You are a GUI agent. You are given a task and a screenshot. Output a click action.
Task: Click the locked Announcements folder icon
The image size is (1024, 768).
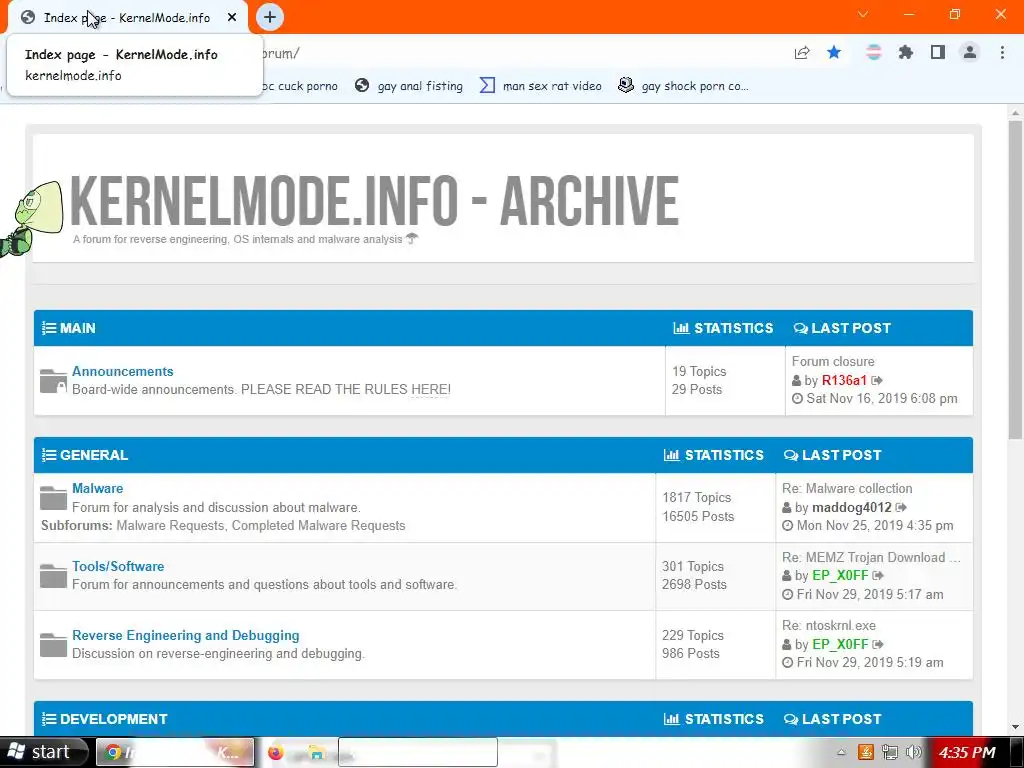(x=53, y=381)
